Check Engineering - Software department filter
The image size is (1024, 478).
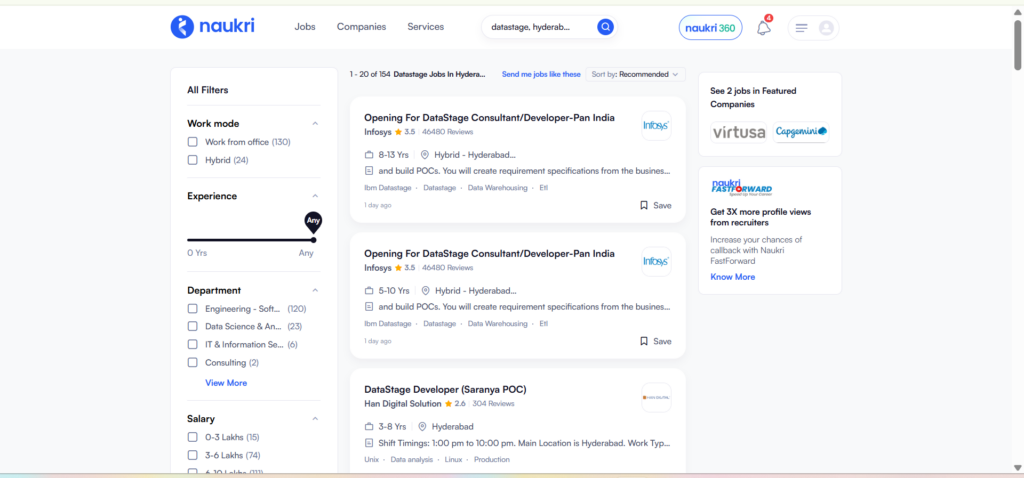pyautogui.click(x=193, y=309)
